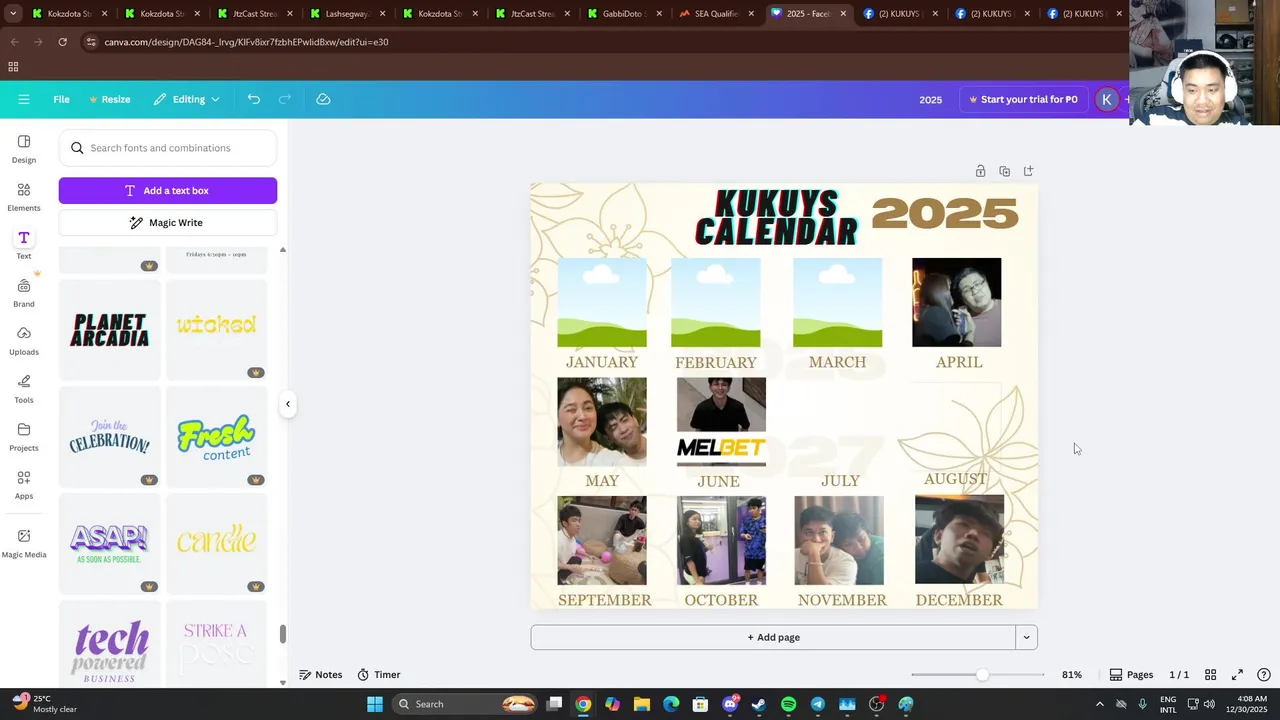The height and width of the screenshot is (720, 1280).
Task: Open the browser tab list dropdown
Action: pos(13,14)
